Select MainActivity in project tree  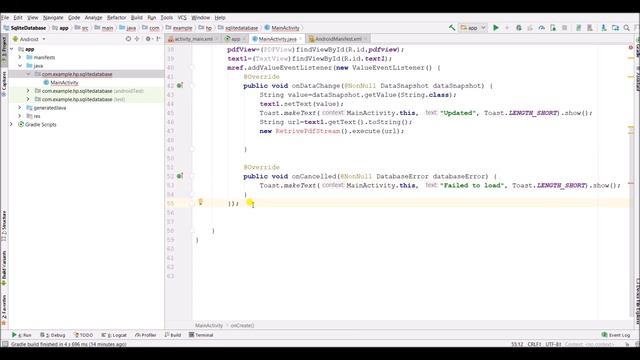pyautogui.click(x=64, y=82)
